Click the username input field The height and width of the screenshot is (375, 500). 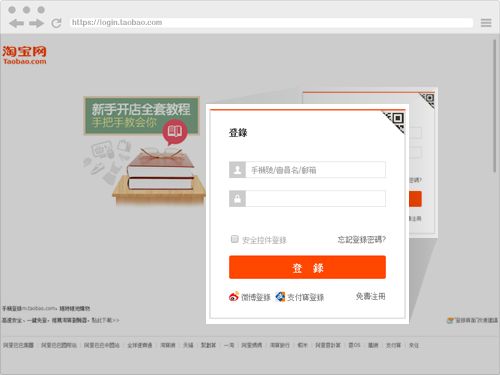click(x=316, y=170)
